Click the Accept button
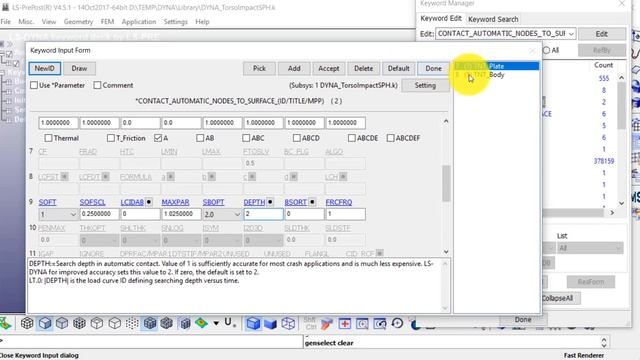 coord(329,69)
